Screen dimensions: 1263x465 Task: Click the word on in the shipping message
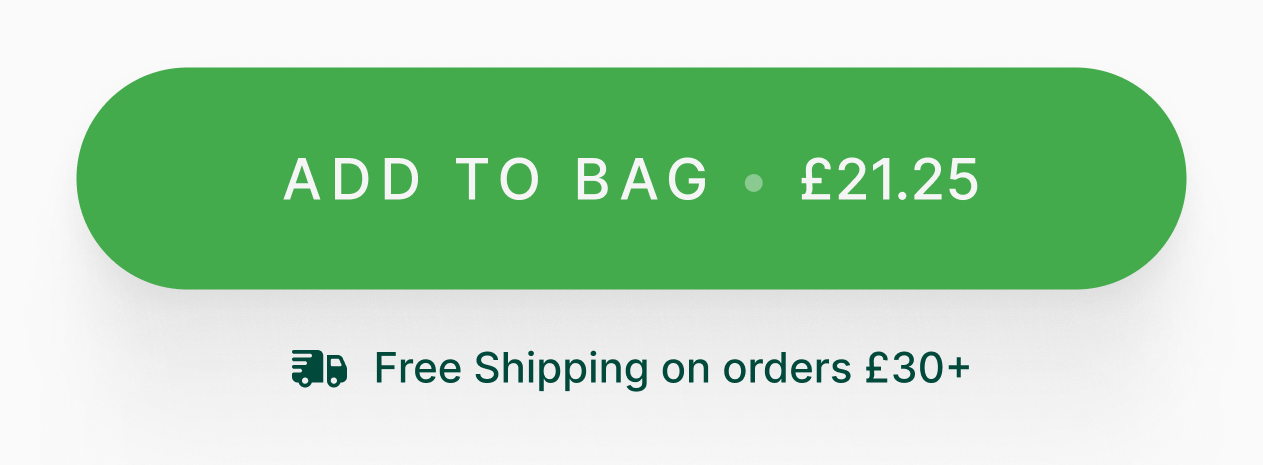pos(686,372)
